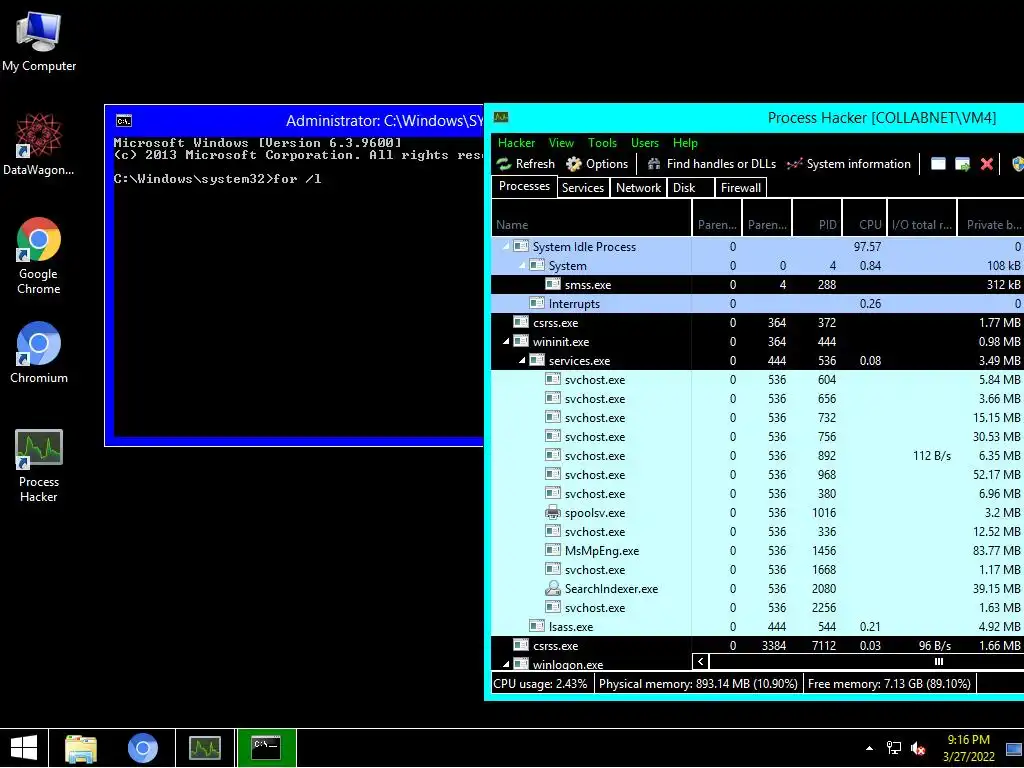Select the Interrupts row
1024x768 pixels.
click(x=758, y=303)
